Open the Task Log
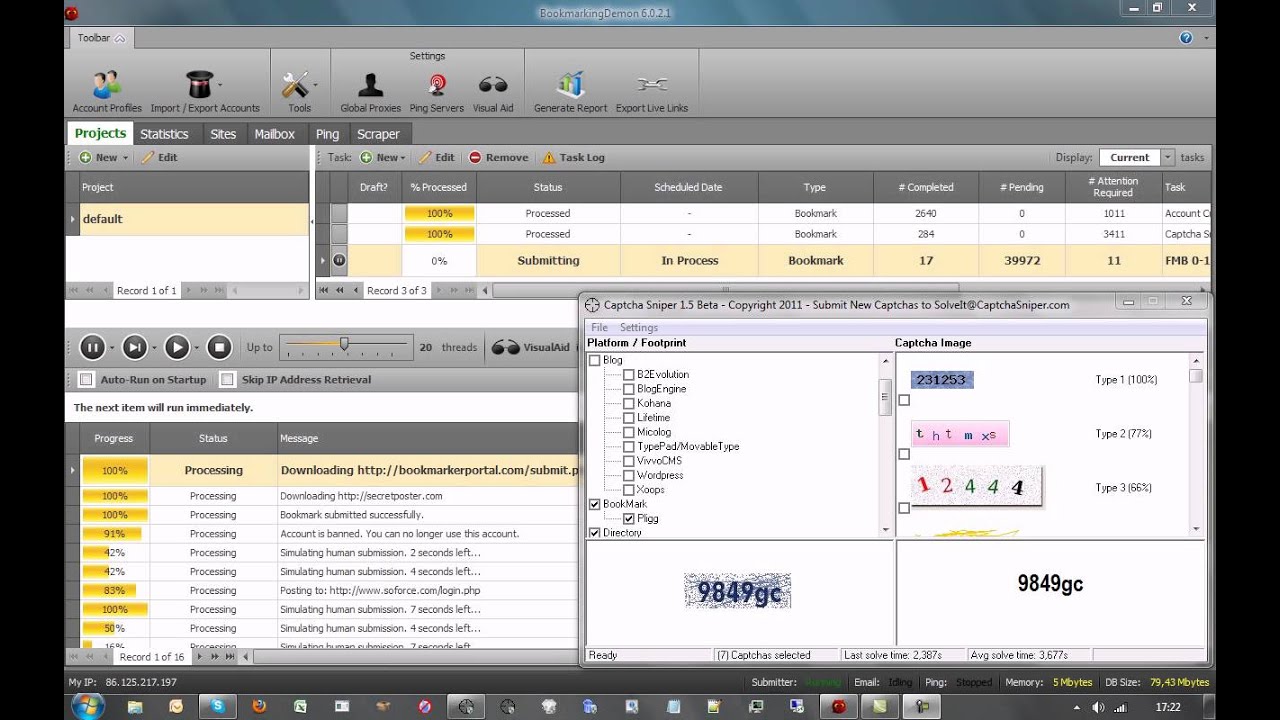Image resolution: width=1280 pixels, height=720 pixels. [x=573, y=157]
